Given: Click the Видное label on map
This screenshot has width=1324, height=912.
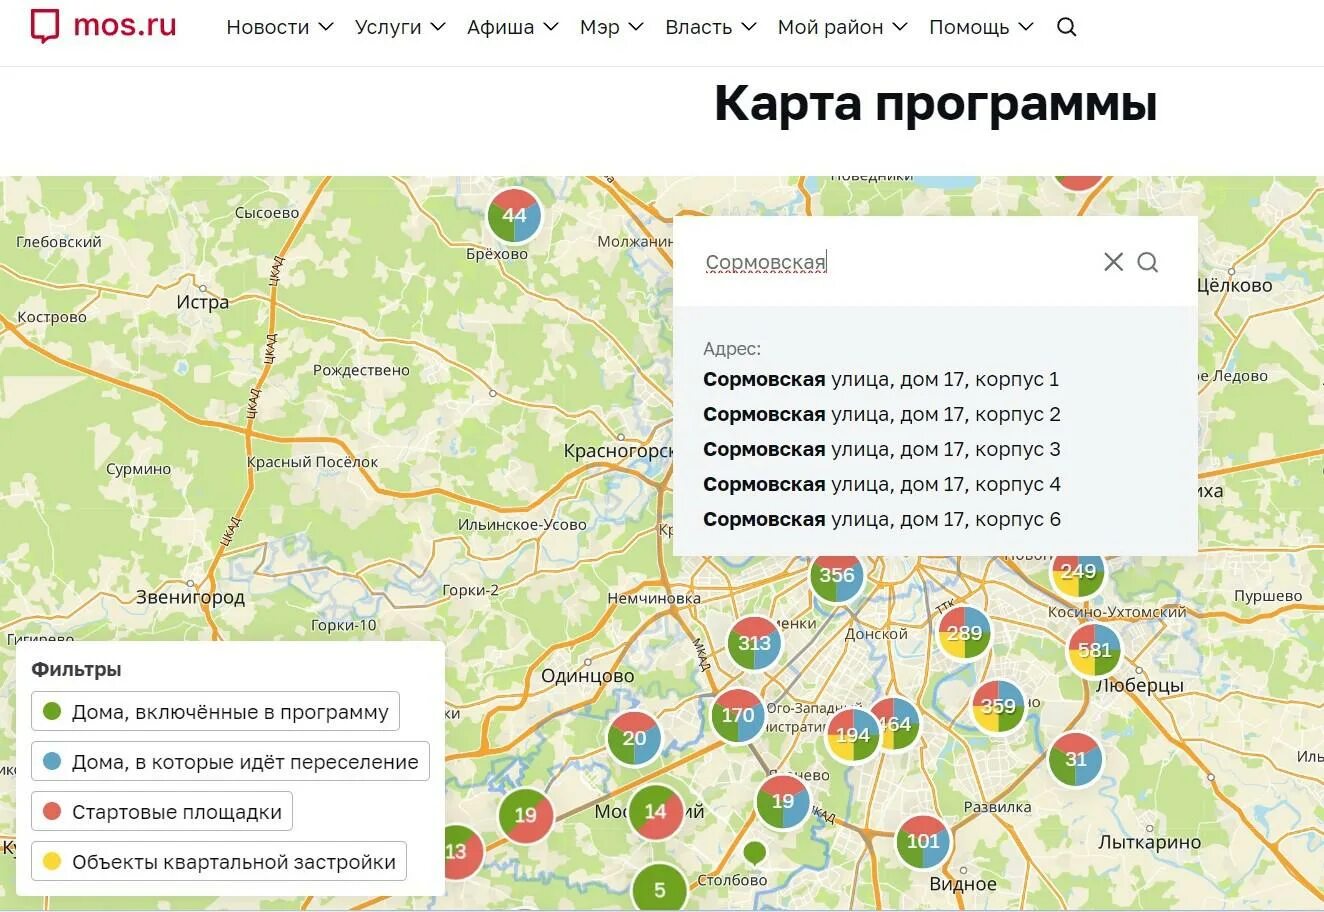Looking at the screenshot, I should tap(963, 884).
